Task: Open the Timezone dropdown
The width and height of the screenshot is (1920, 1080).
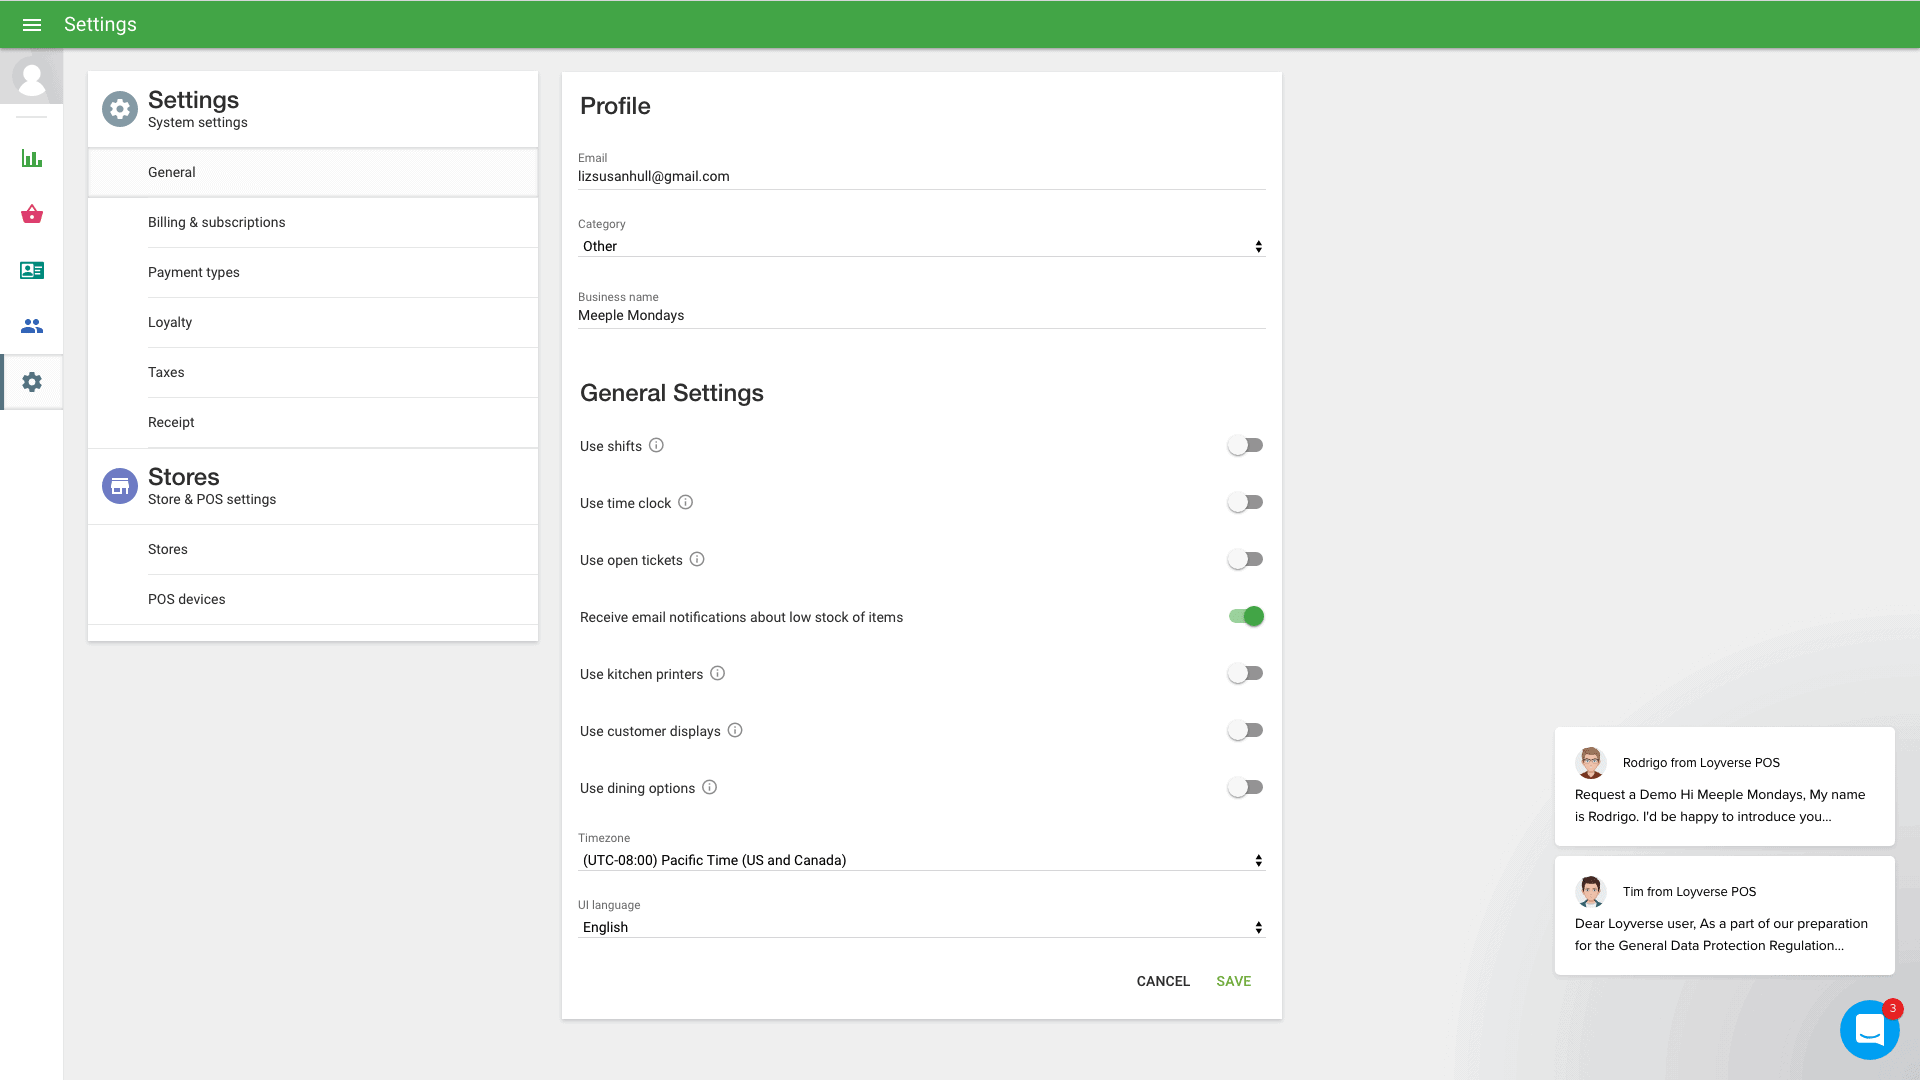Action: pos(921,860)
